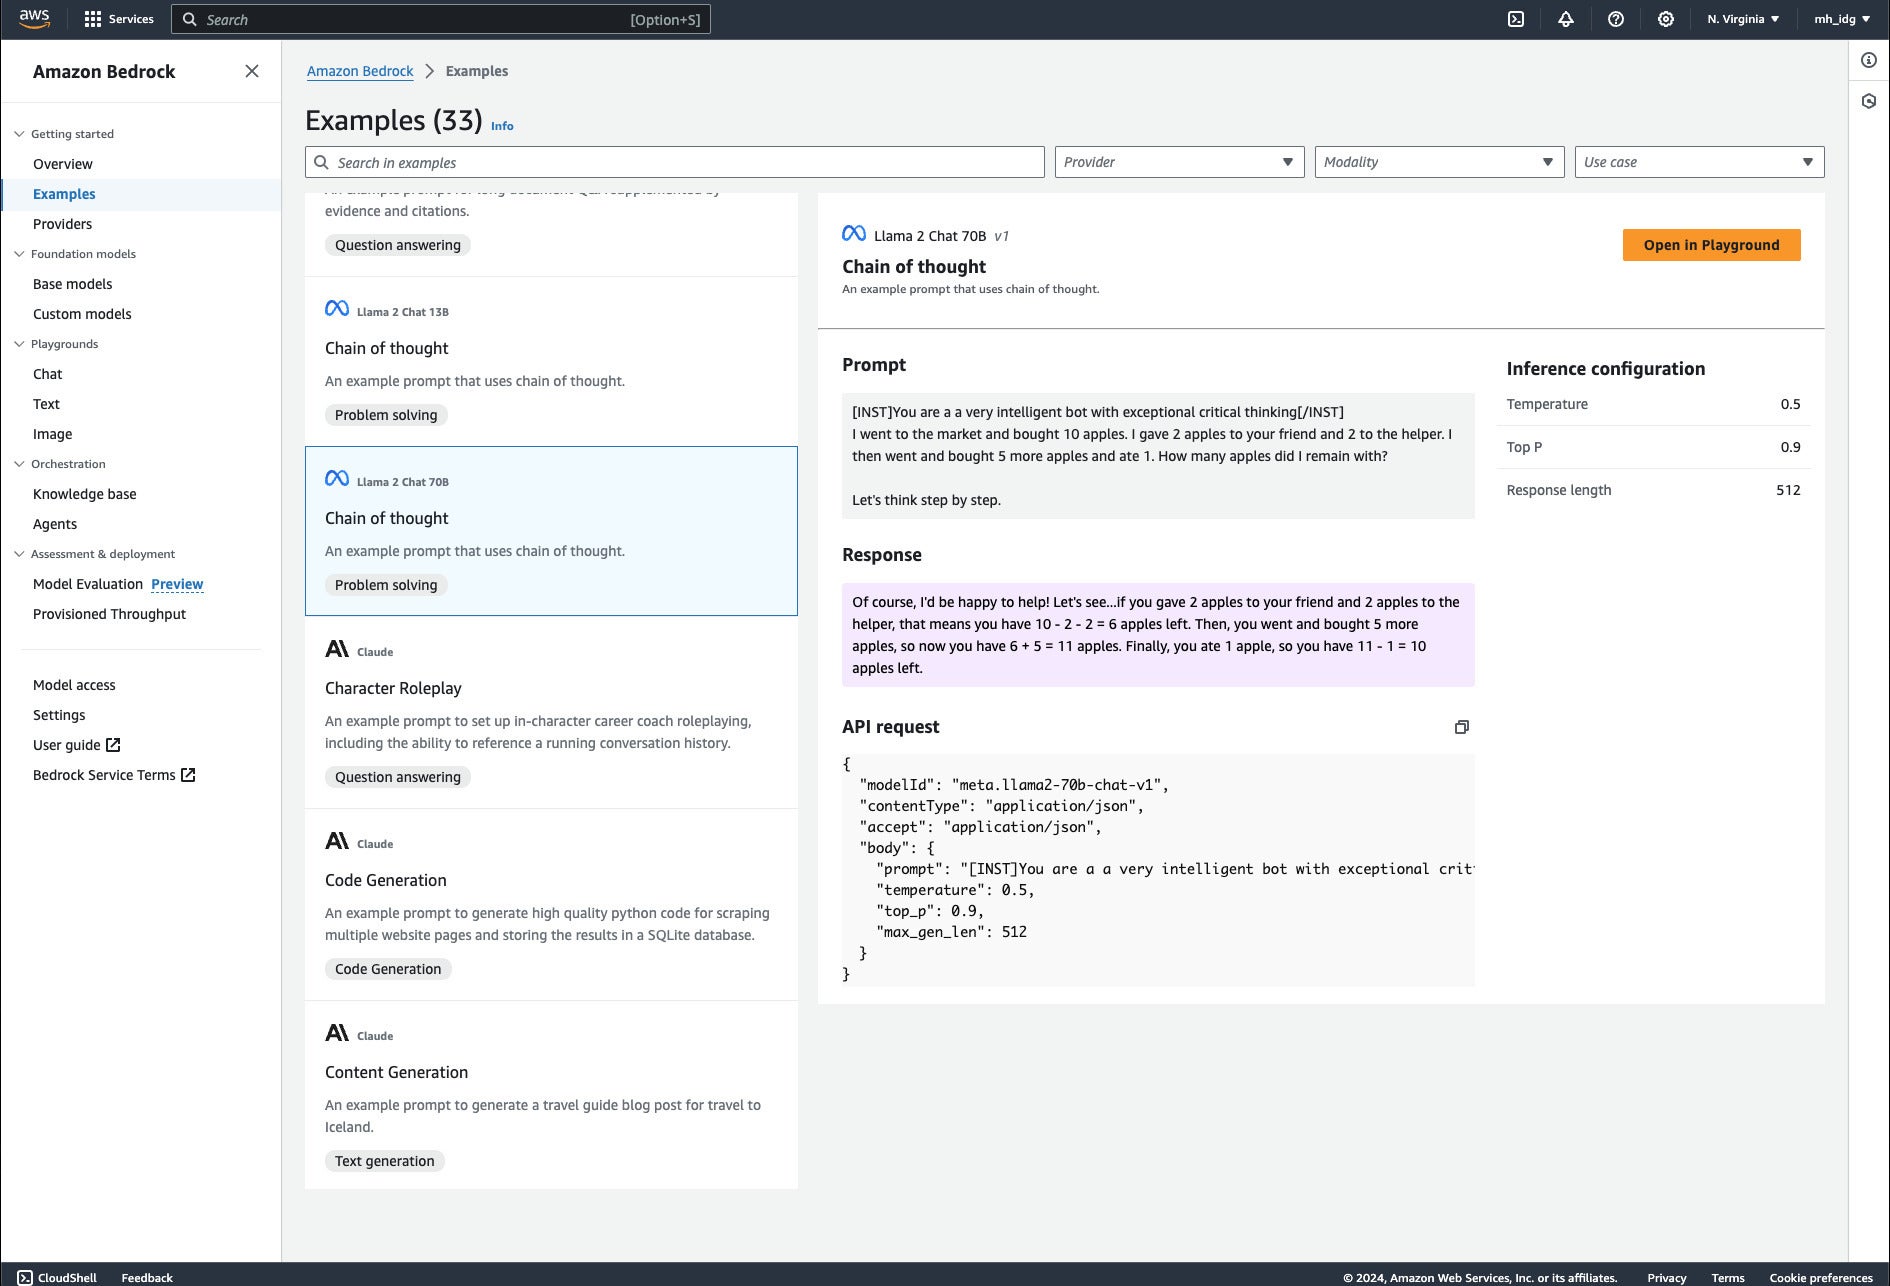Image resolution: width=1890 pixels, height=1286 pixels.
Task: Click external link icon beside Bedrock Service Terms
Action: pyautogui.click(x=188, y=775)
